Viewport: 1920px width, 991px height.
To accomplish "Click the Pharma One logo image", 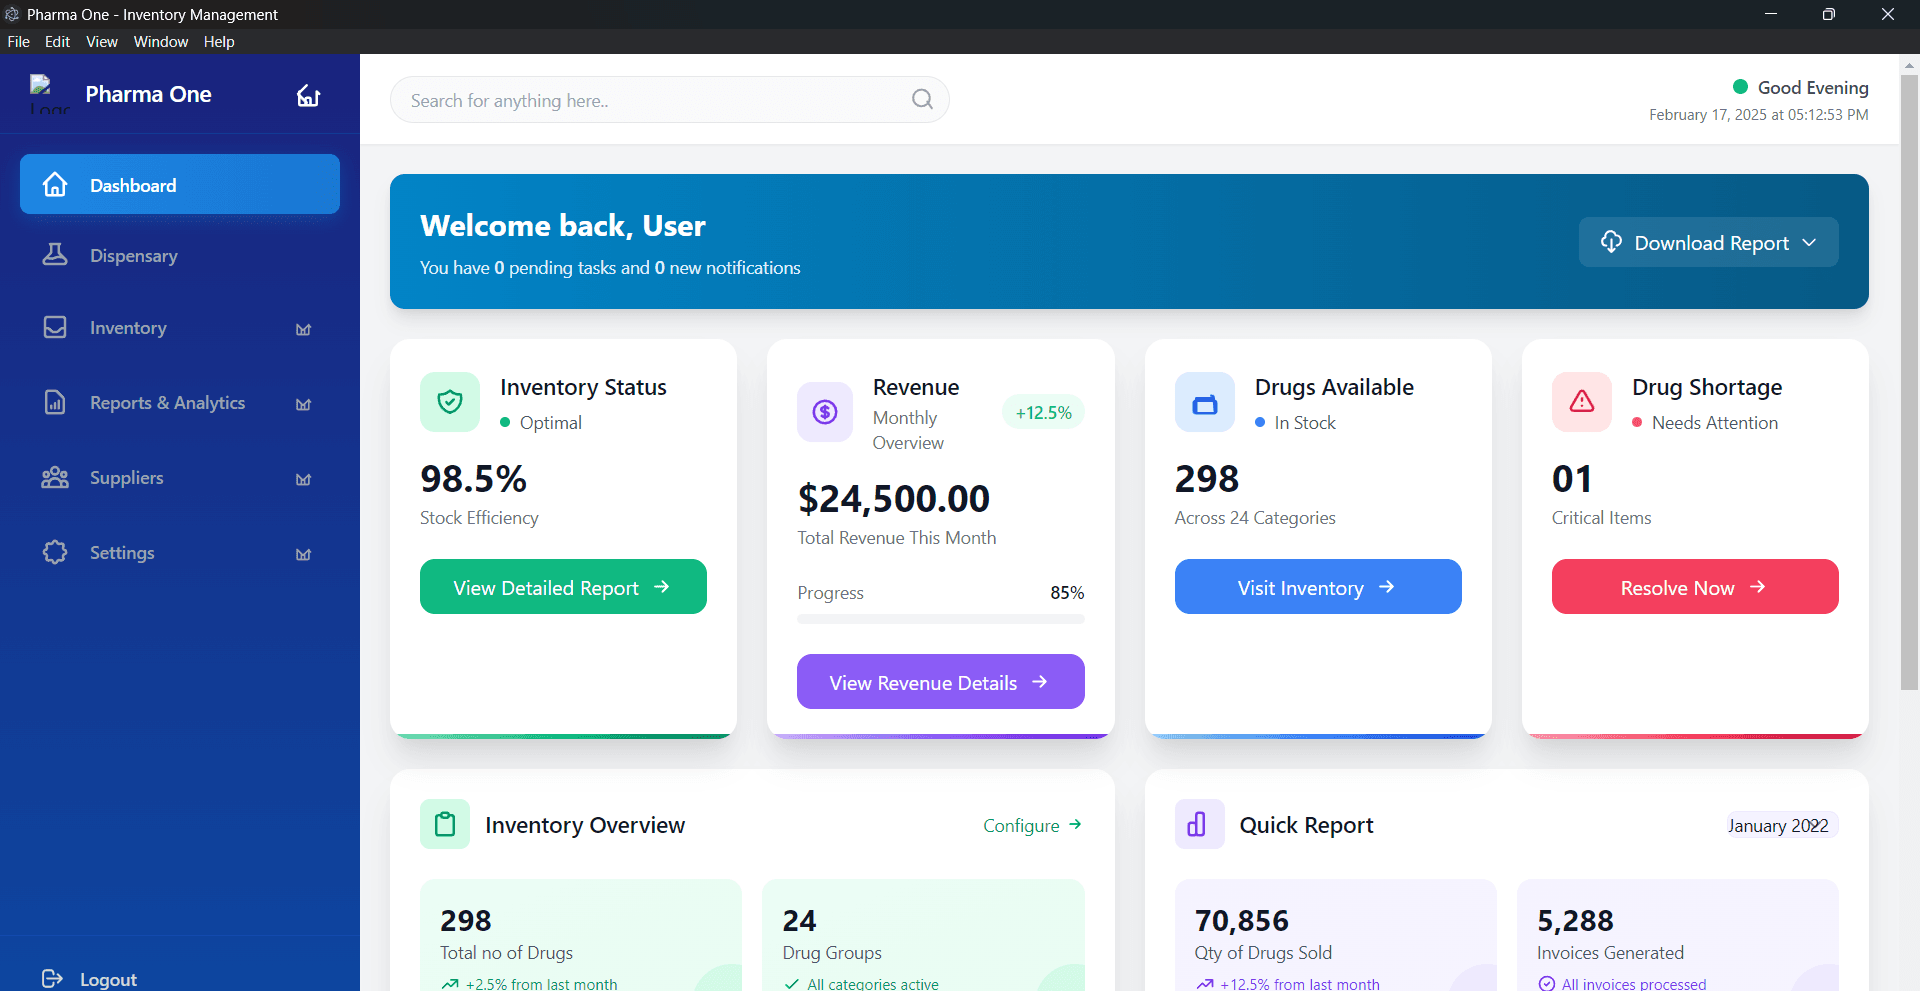I will (49, 94).
